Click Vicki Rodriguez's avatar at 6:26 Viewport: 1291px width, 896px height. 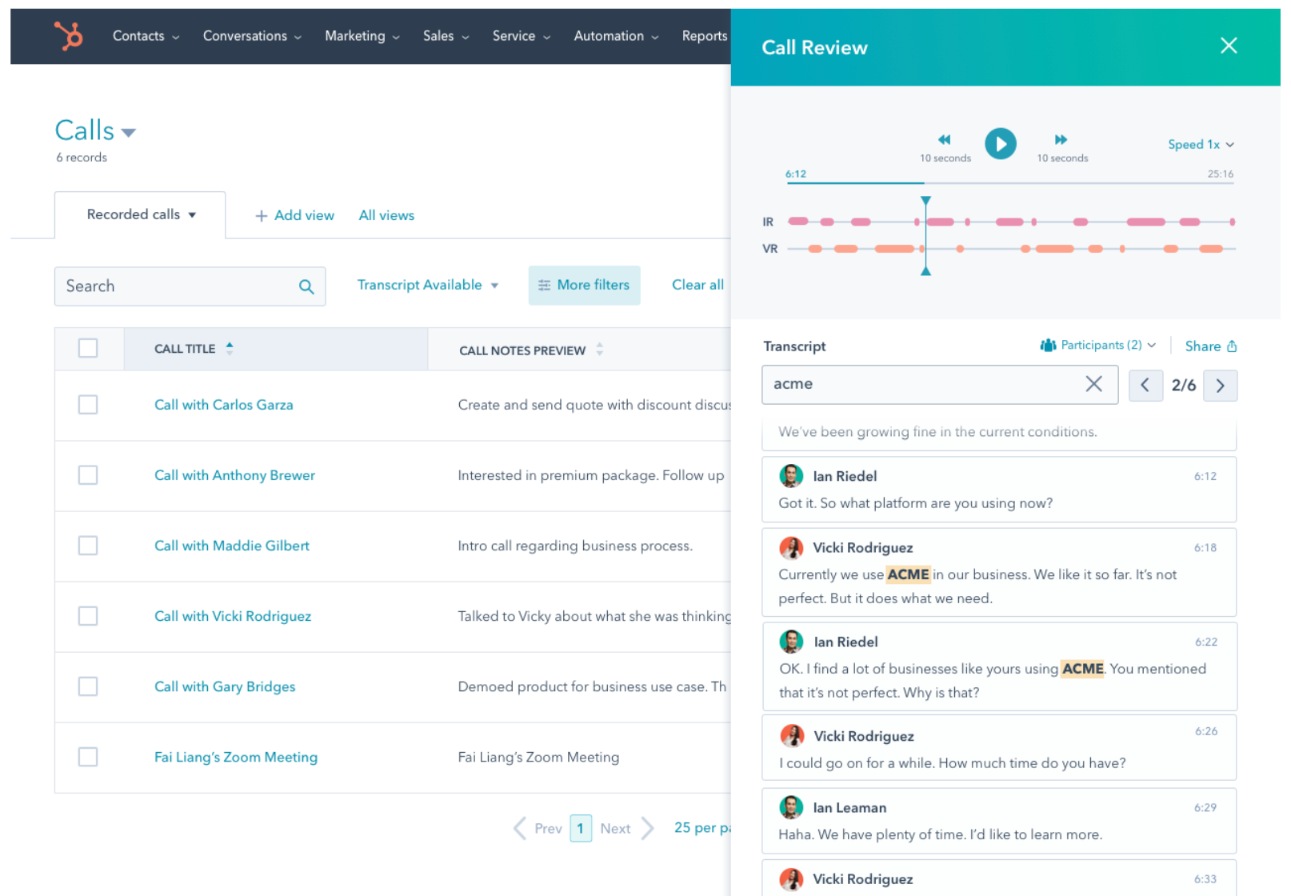(x=791, y=736)
